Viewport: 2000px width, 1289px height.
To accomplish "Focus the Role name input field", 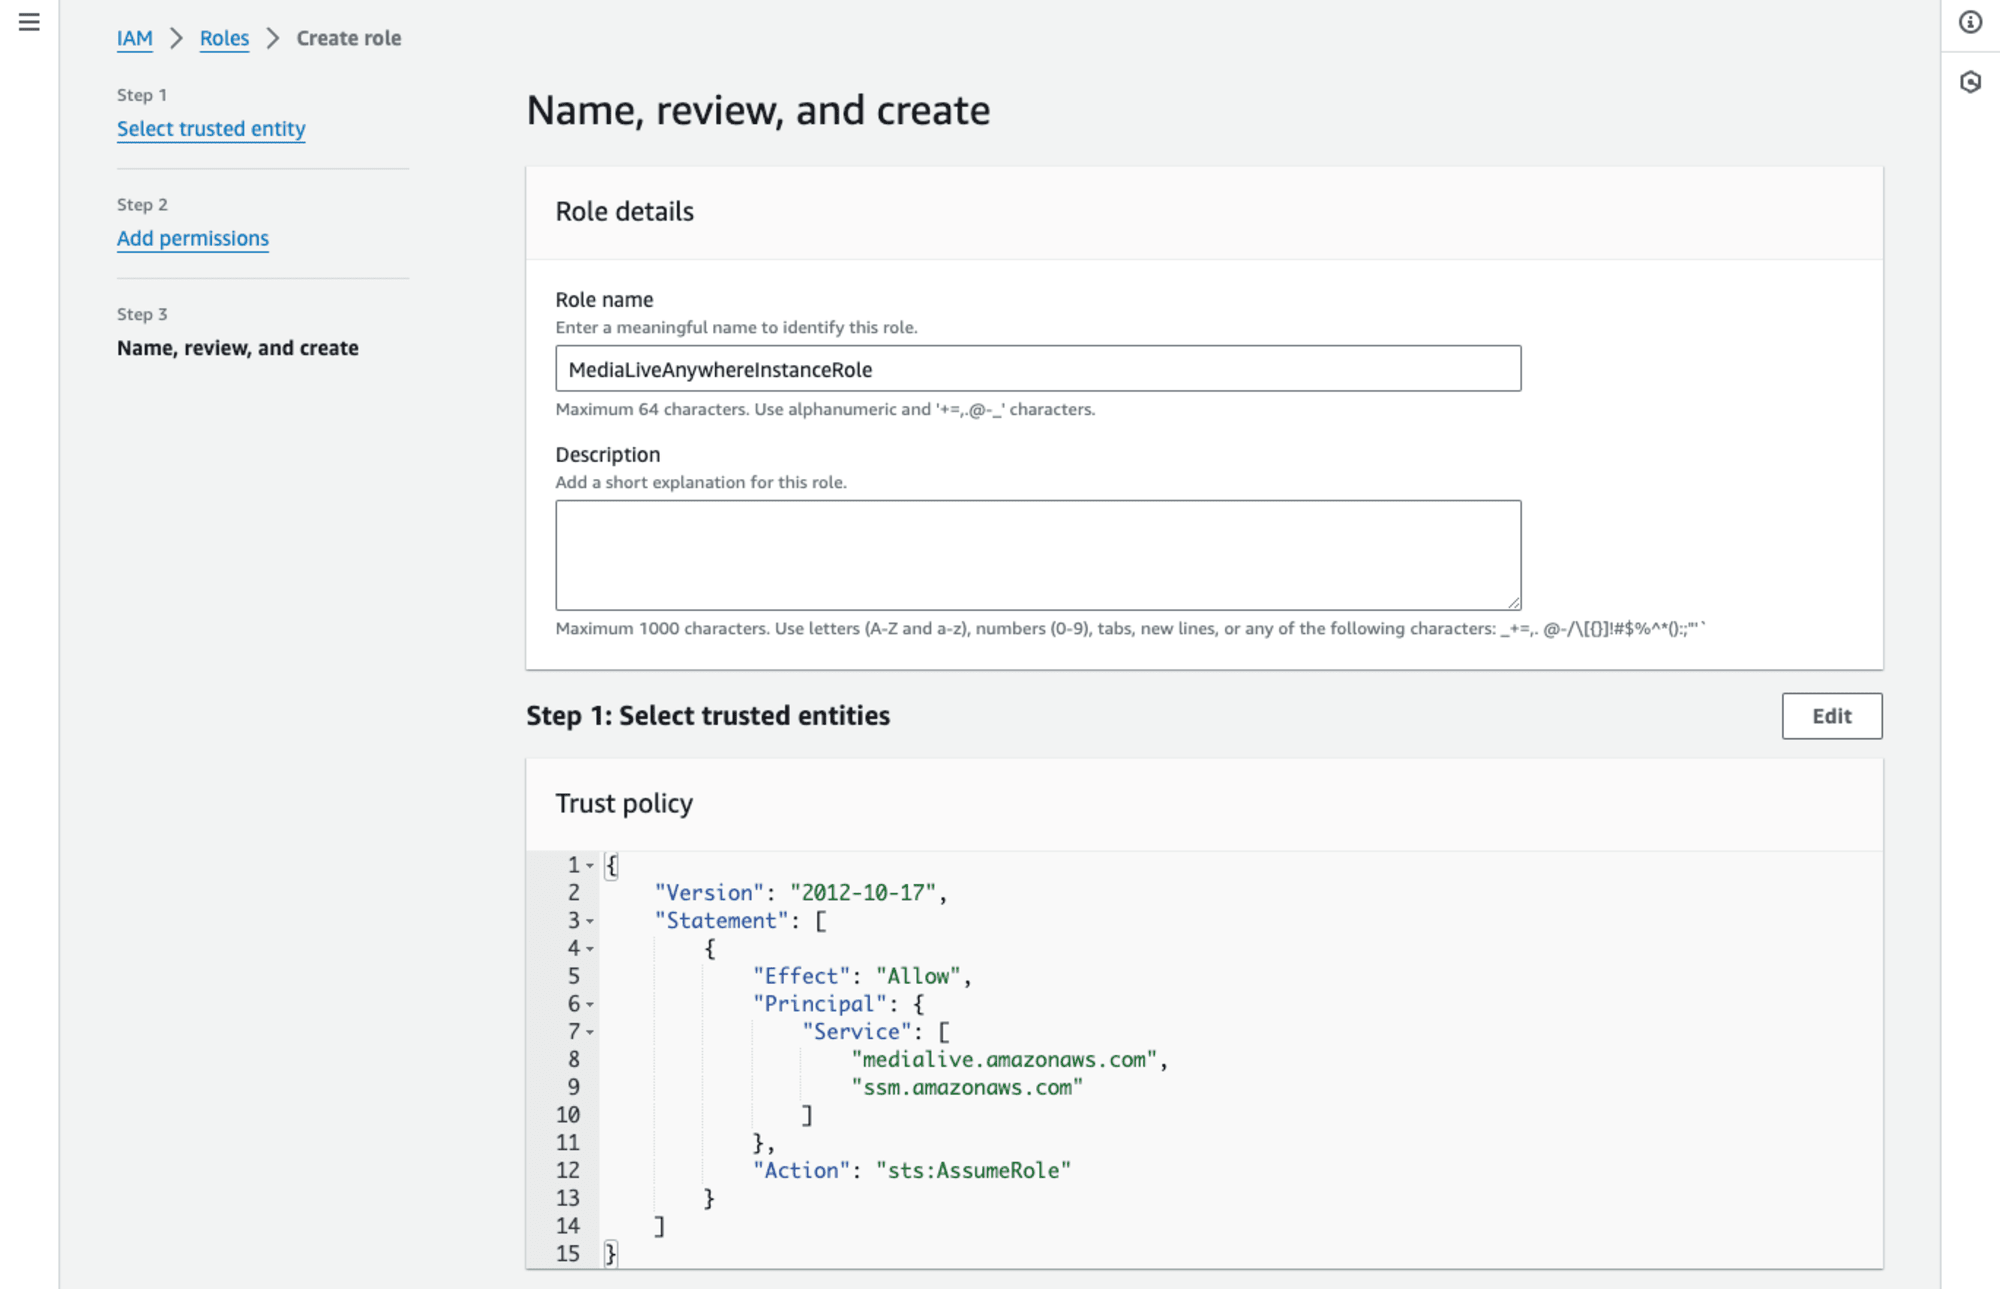I will (x=1038, y=369).
